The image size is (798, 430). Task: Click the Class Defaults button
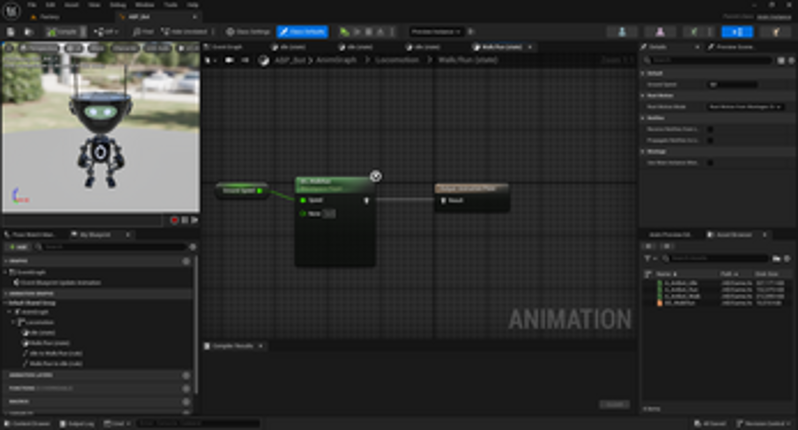[x=301, y=32]
